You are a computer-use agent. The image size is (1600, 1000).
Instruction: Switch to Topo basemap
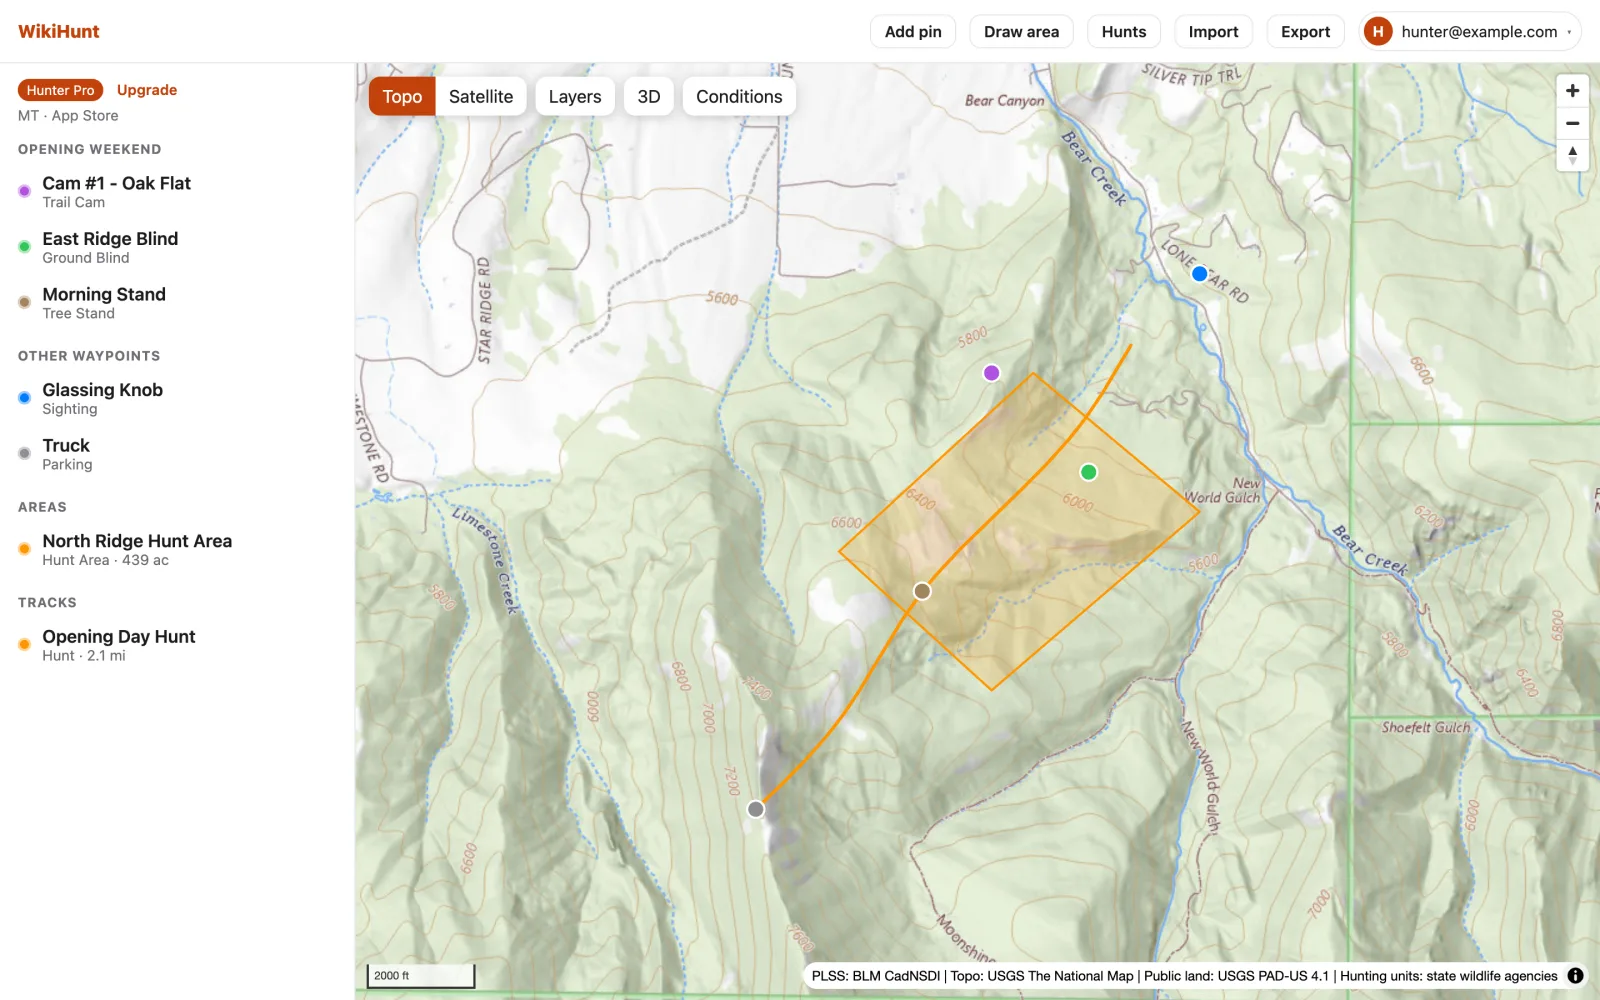point(402,97)
